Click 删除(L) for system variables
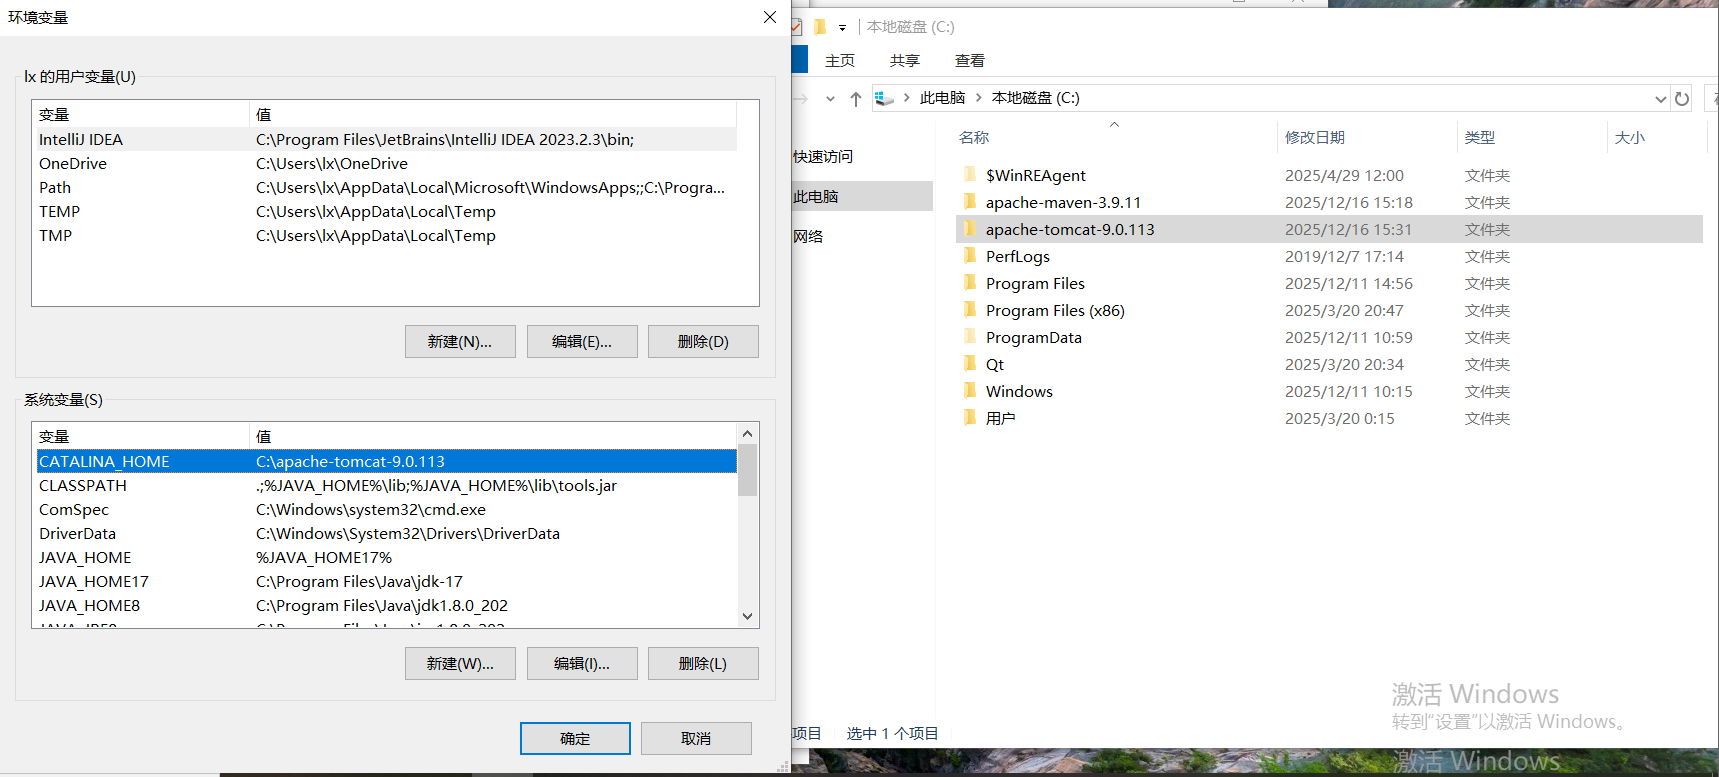Image resolution: width=1719 pixels, height=777 pixels. (x=703, y=663)
